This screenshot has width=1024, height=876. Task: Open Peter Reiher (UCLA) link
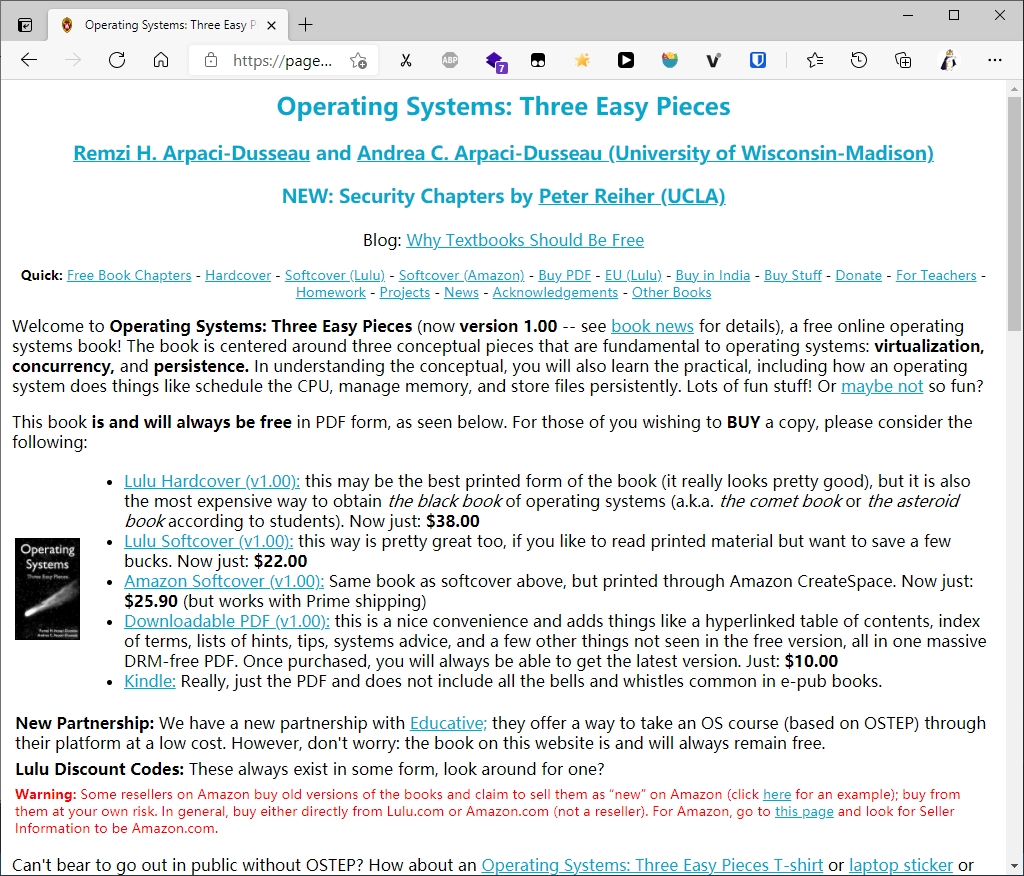(x=632, y=196)
